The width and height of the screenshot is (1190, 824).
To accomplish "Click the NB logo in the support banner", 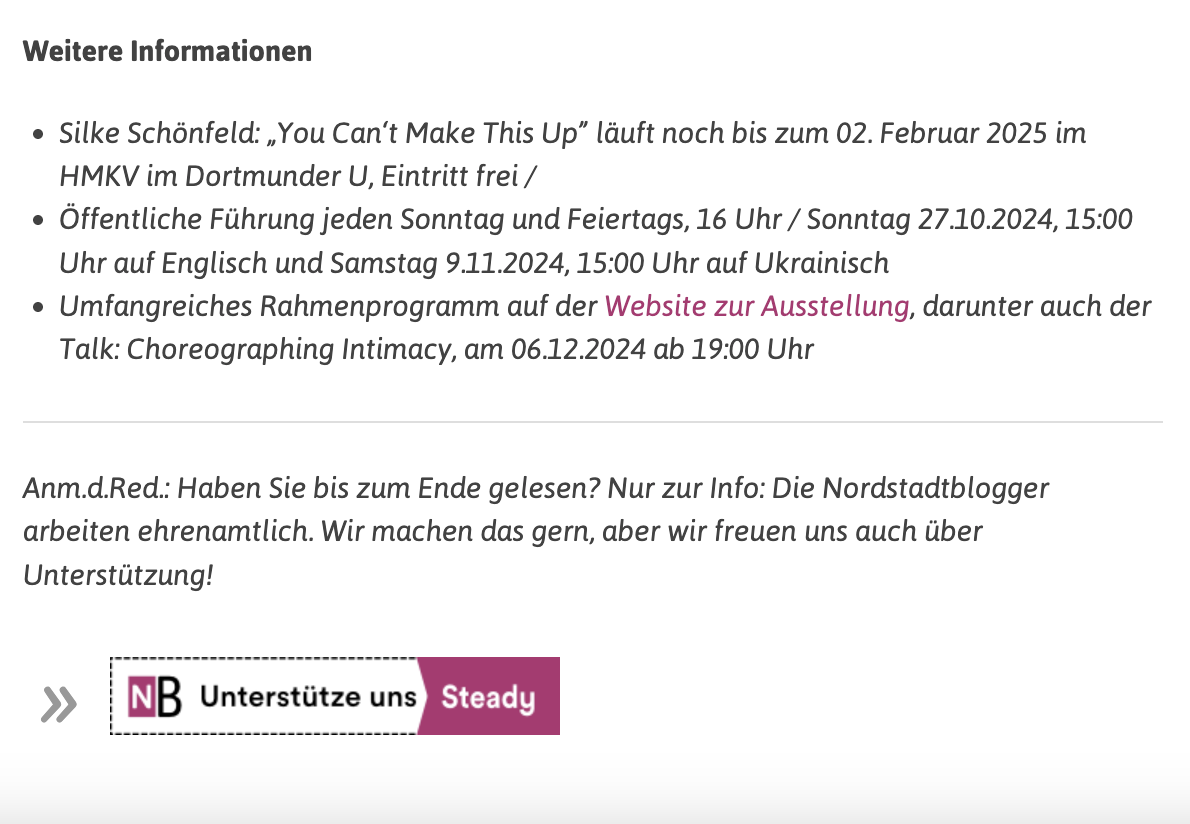I will (155, 696).
